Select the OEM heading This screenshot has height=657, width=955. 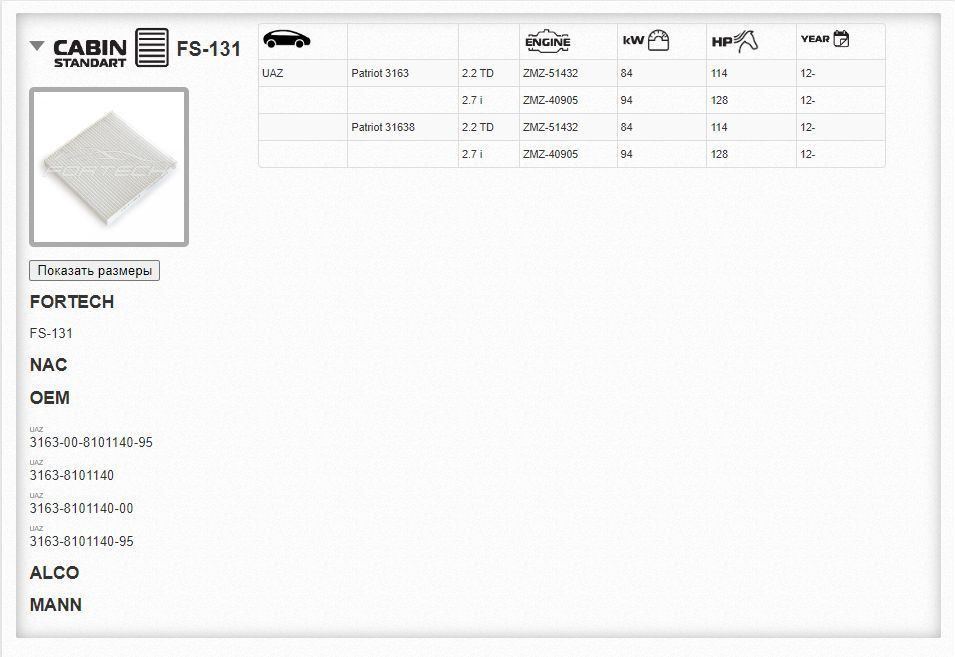[50, 398]
